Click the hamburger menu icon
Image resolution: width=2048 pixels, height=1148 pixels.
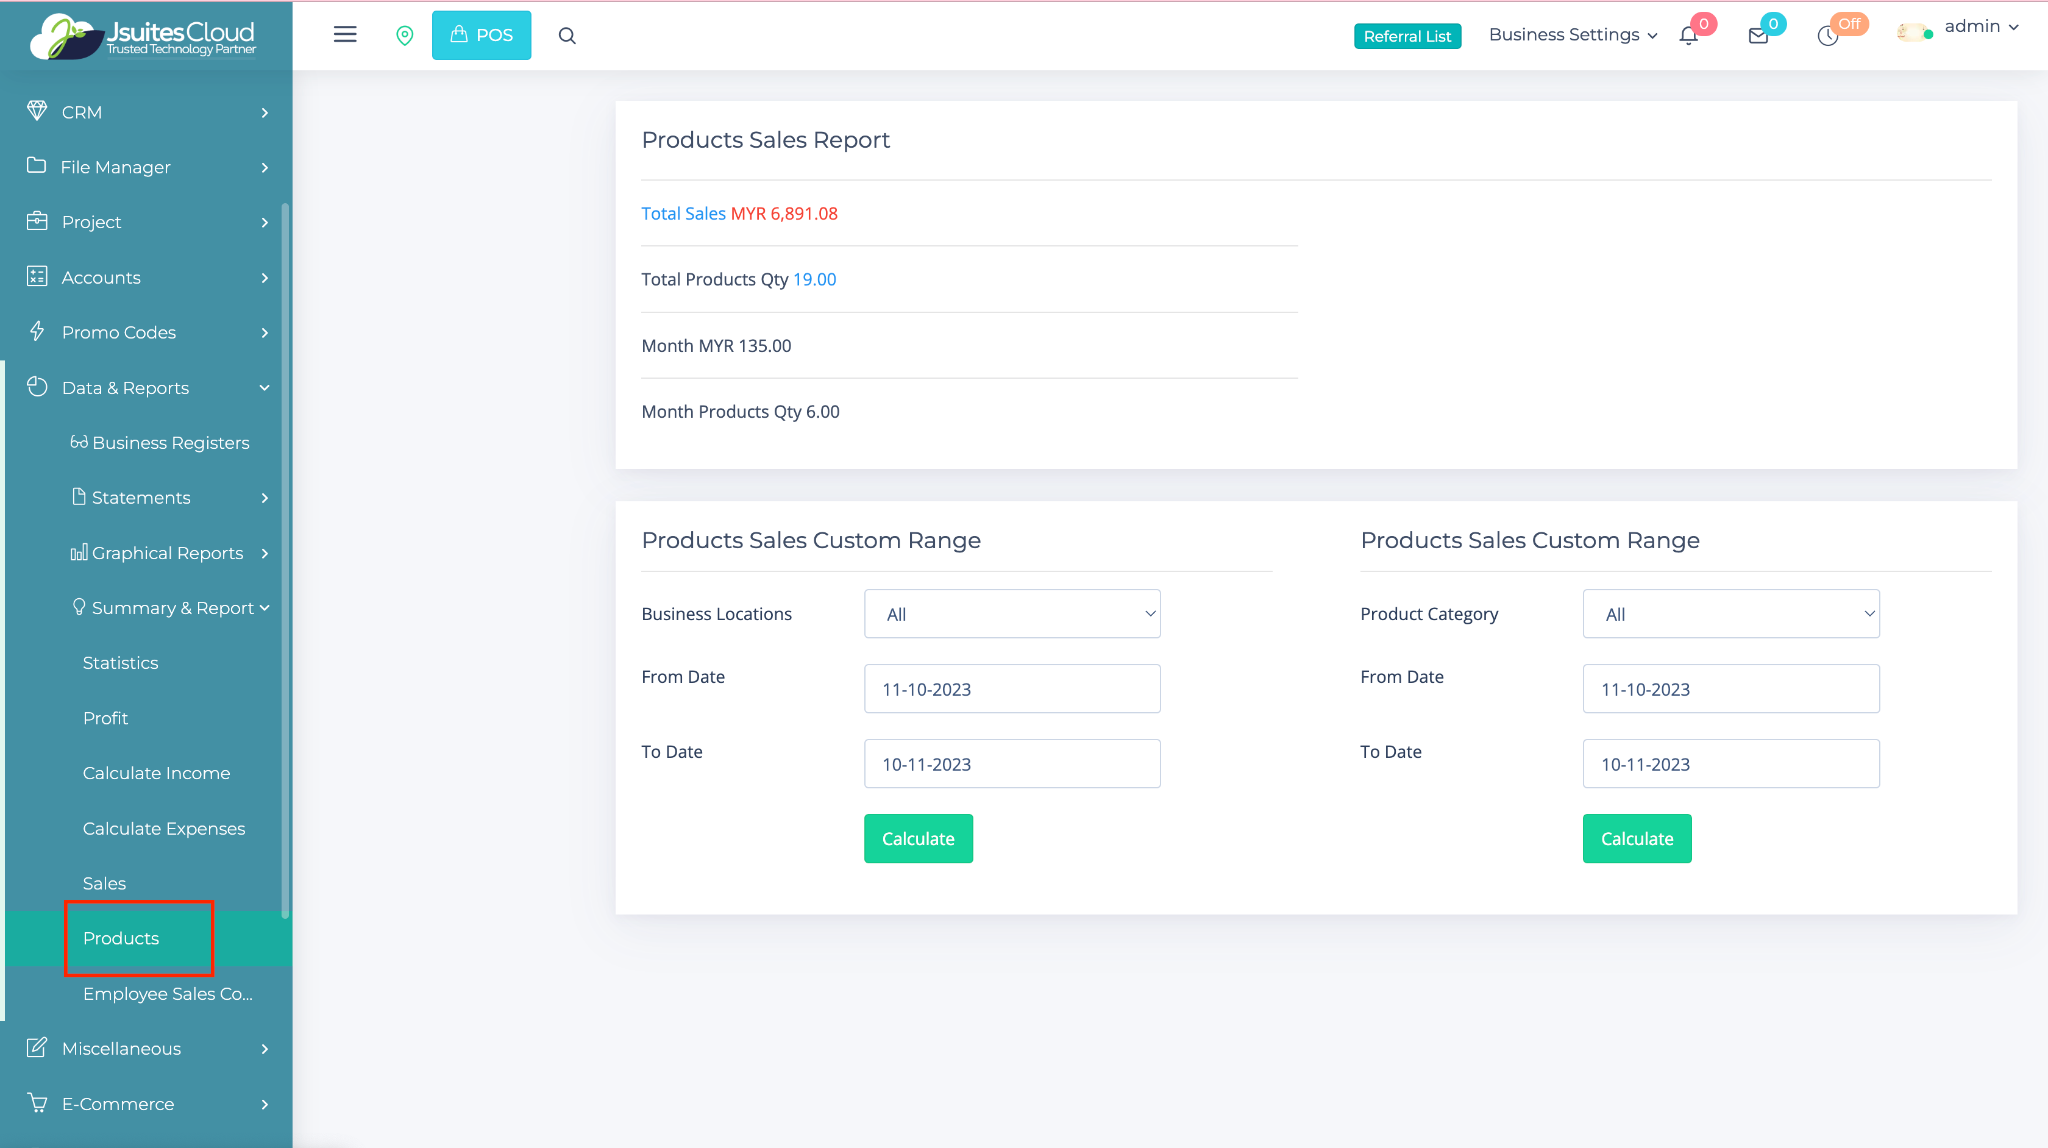pos(345,35)
